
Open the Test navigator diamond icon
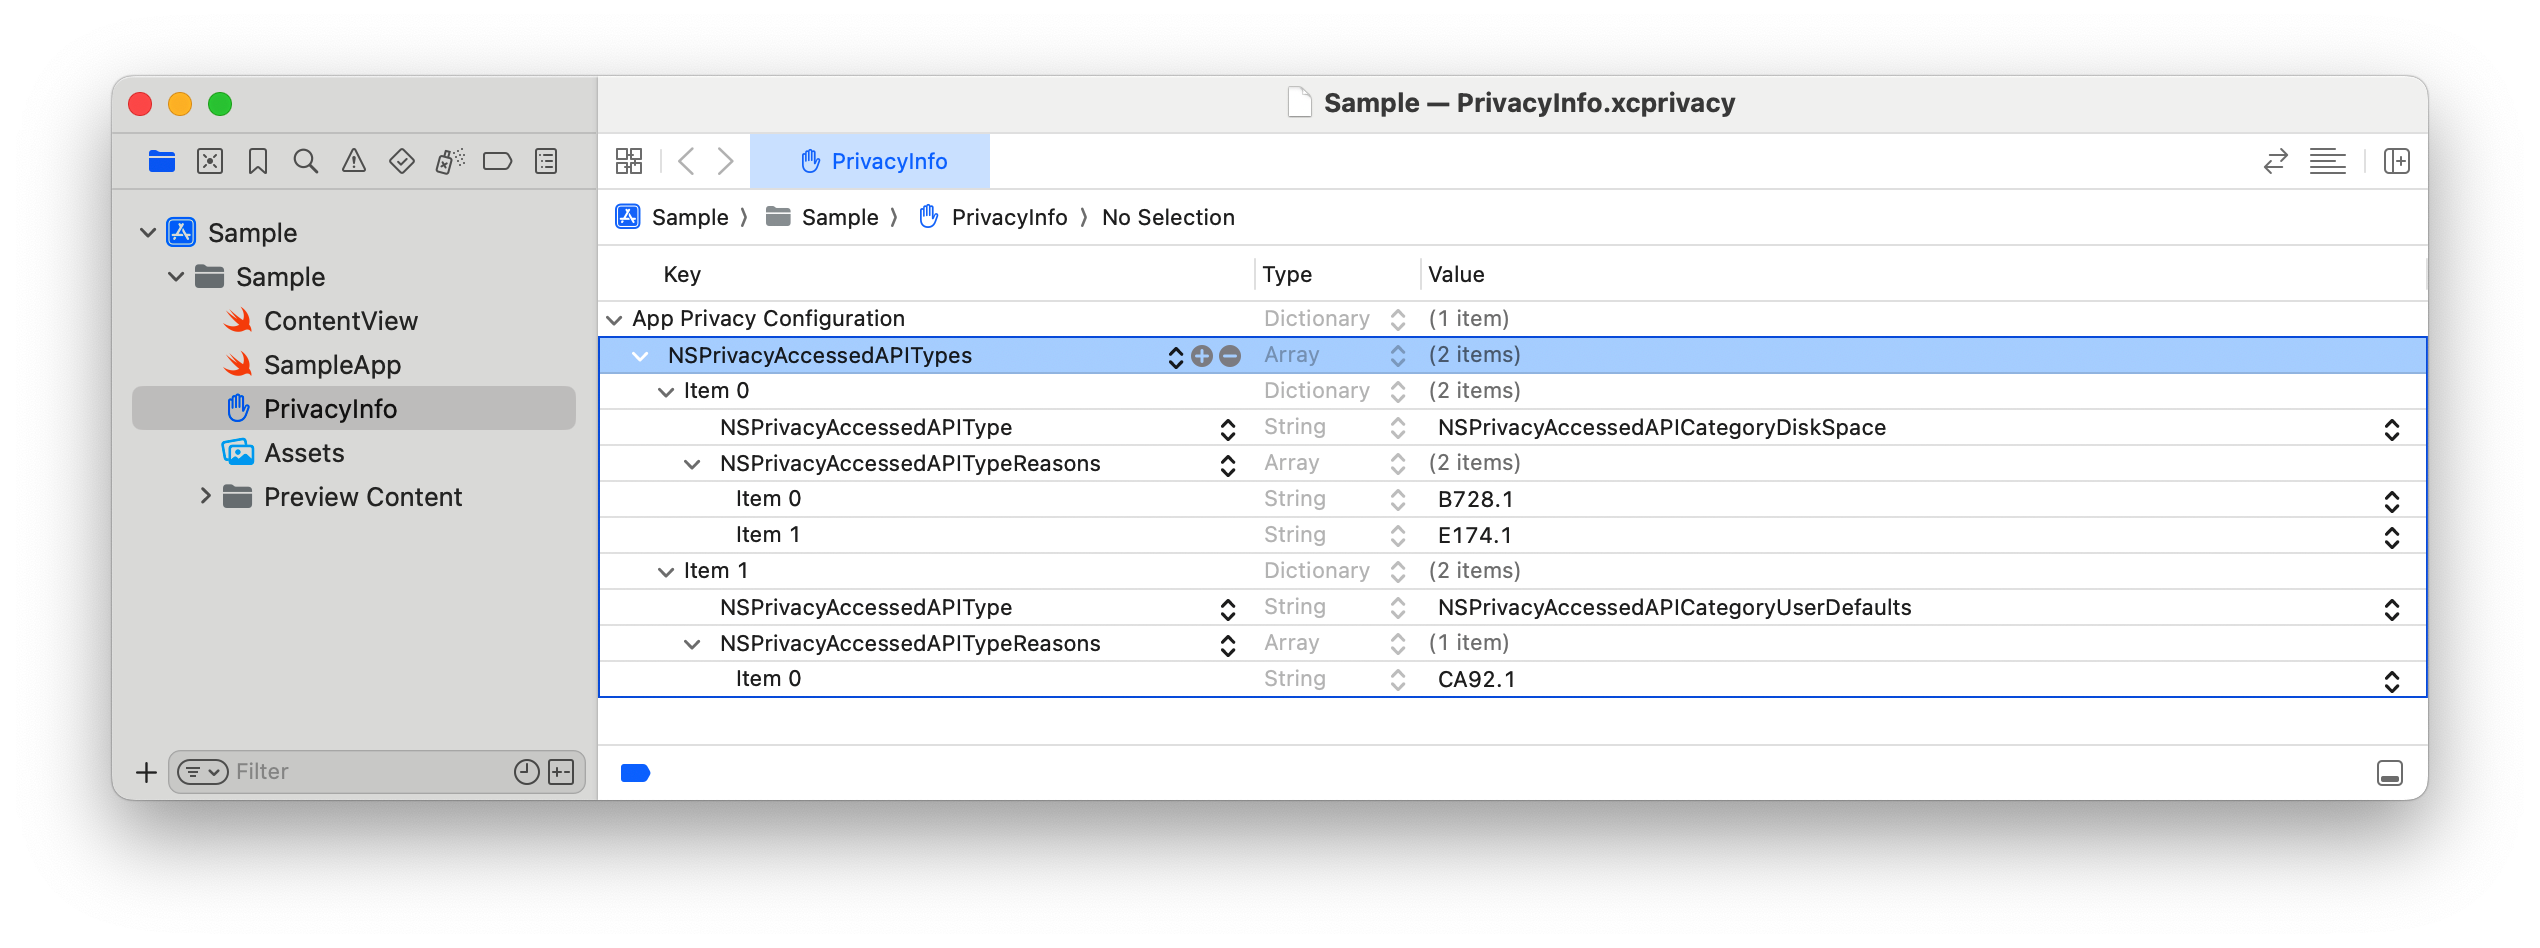tap(402, 161)
